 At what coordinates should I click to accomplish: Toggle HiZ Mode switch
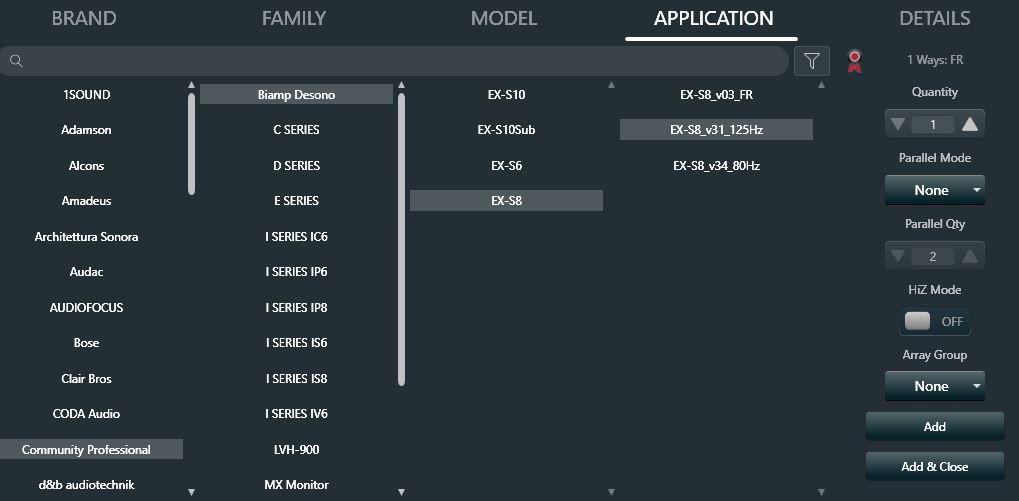click(935, 321)
